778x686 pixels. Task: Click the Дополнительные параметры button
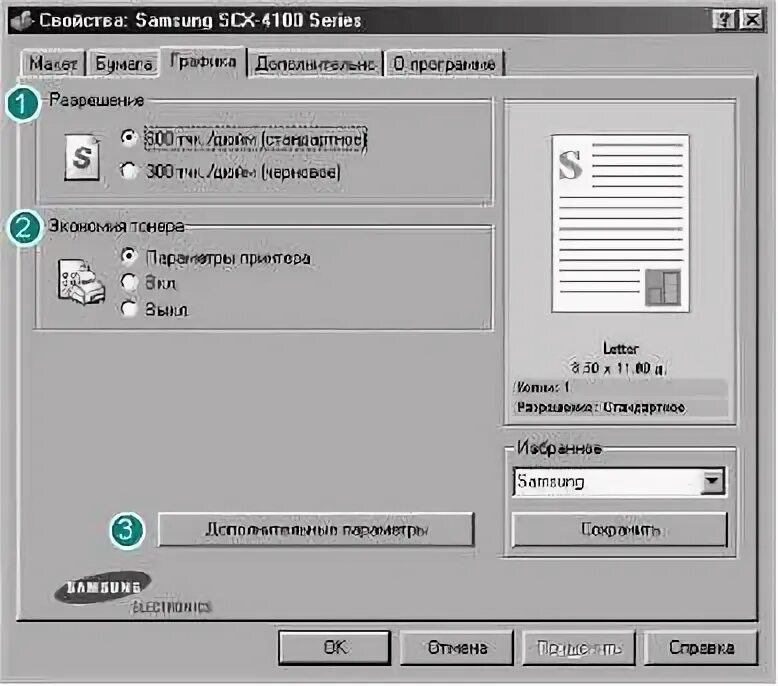point(316,529)
